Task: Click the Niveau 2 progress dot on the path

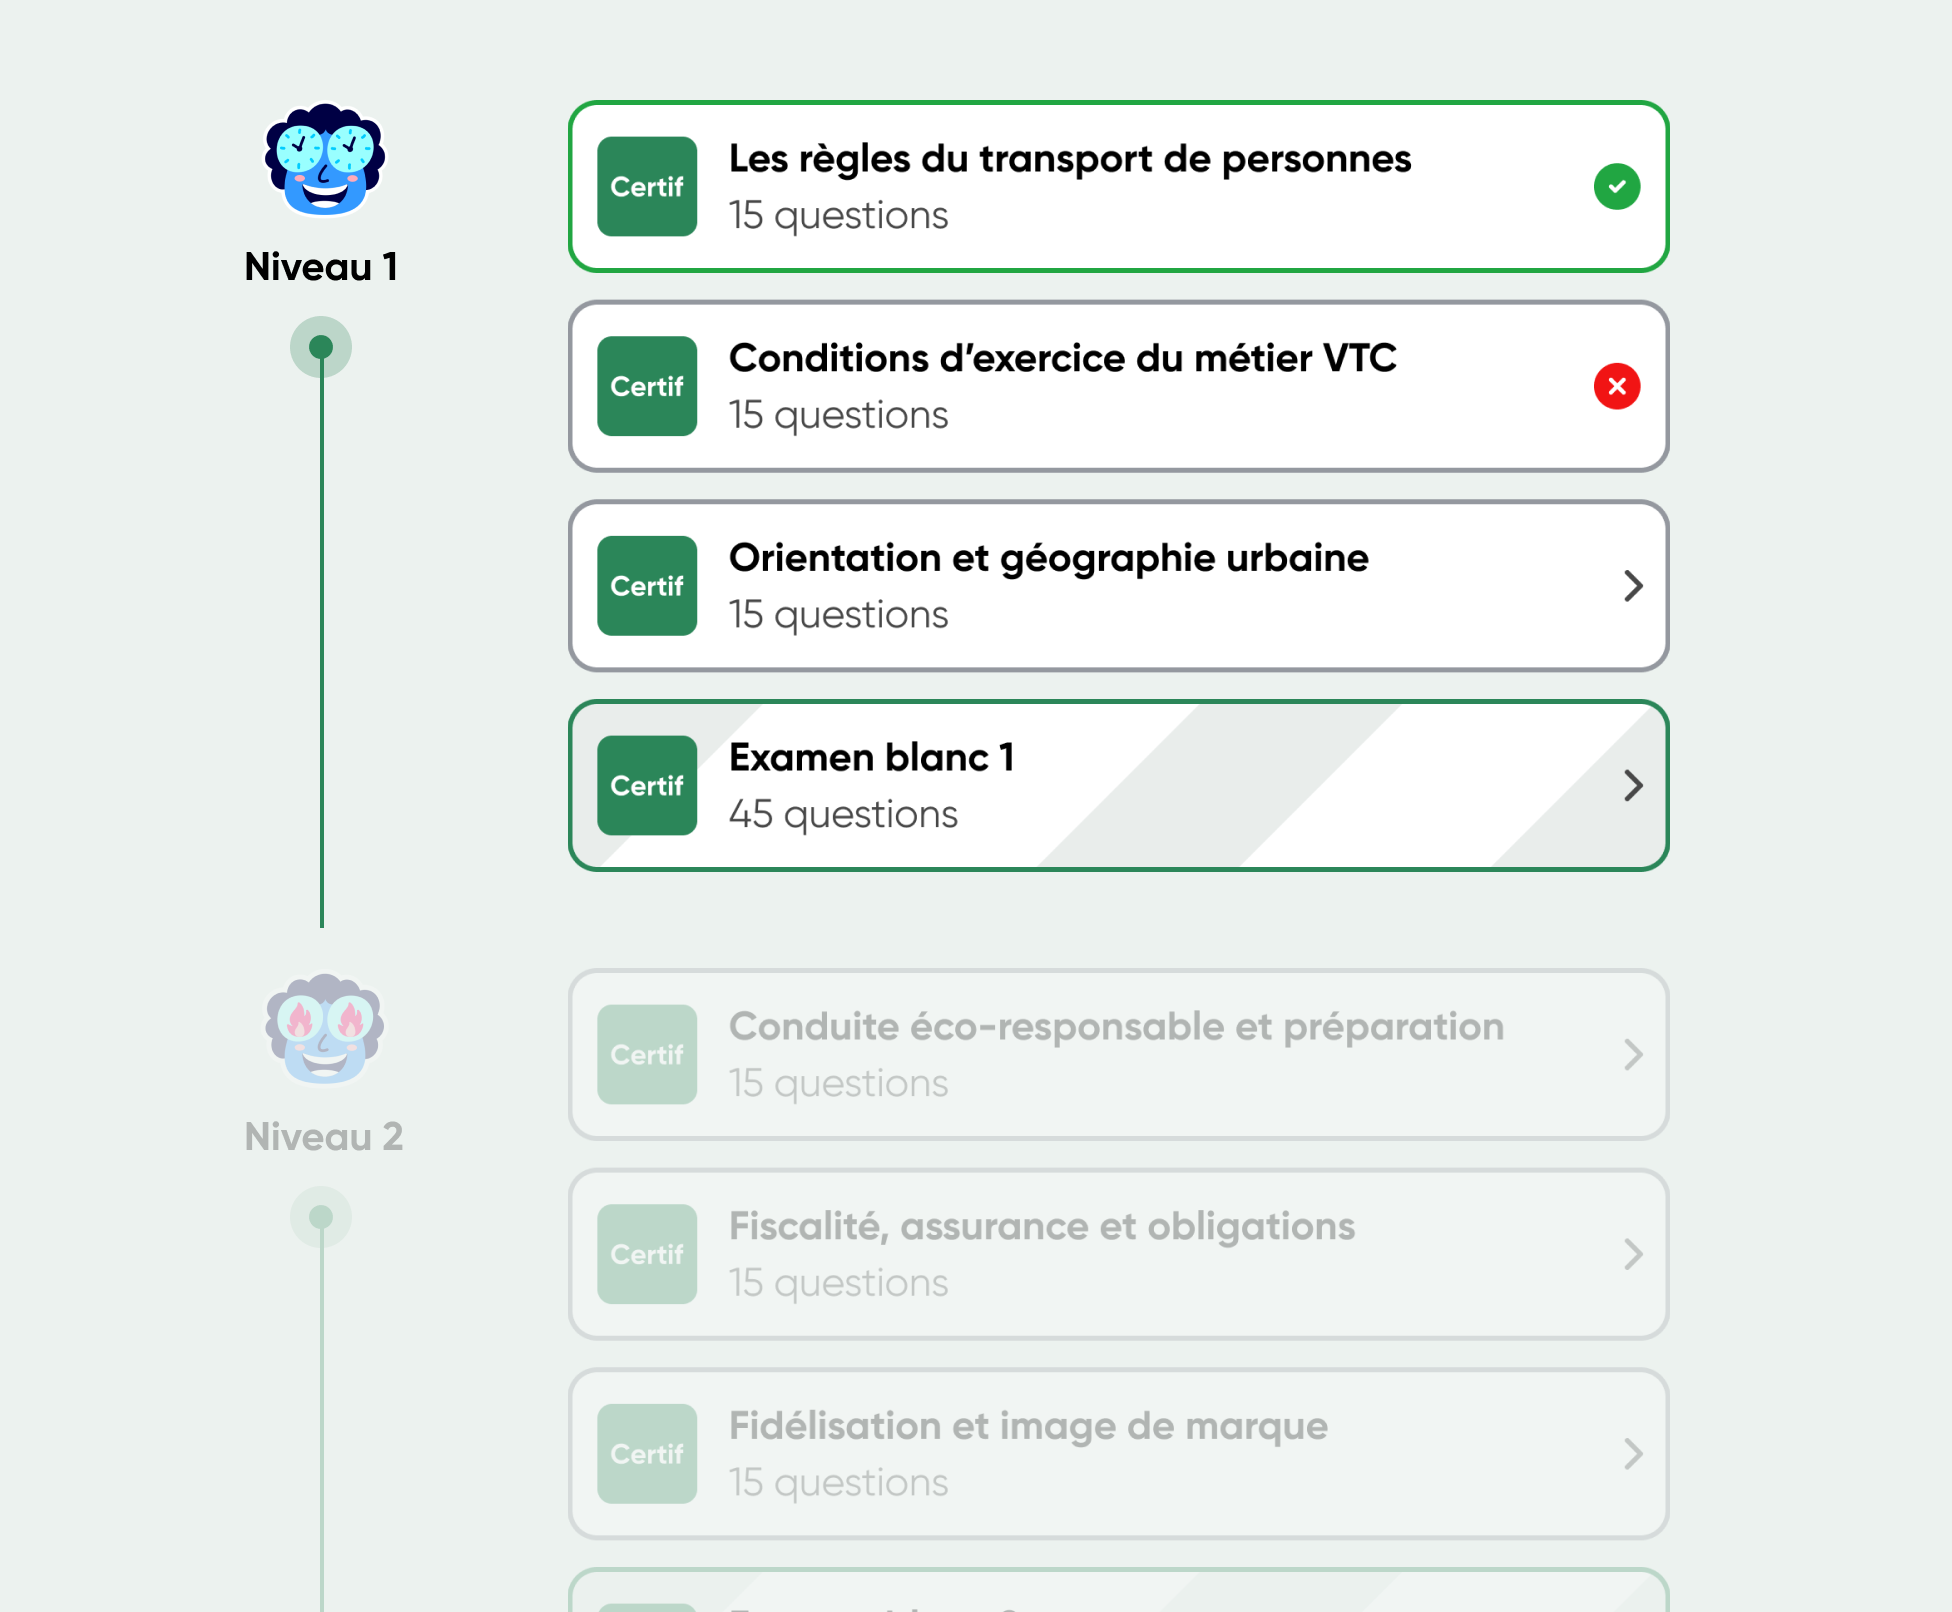Action: coord(321,1218)
